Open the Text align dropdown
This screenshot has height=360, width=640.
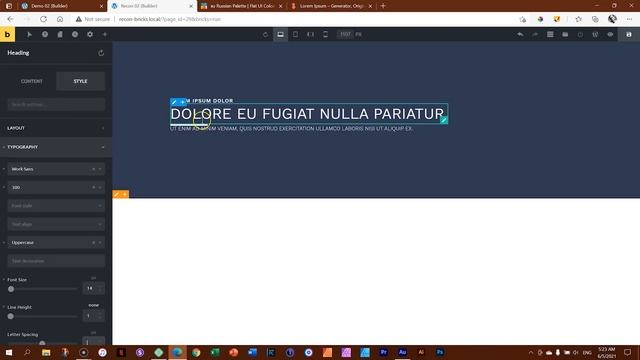(x=56, y=224)
